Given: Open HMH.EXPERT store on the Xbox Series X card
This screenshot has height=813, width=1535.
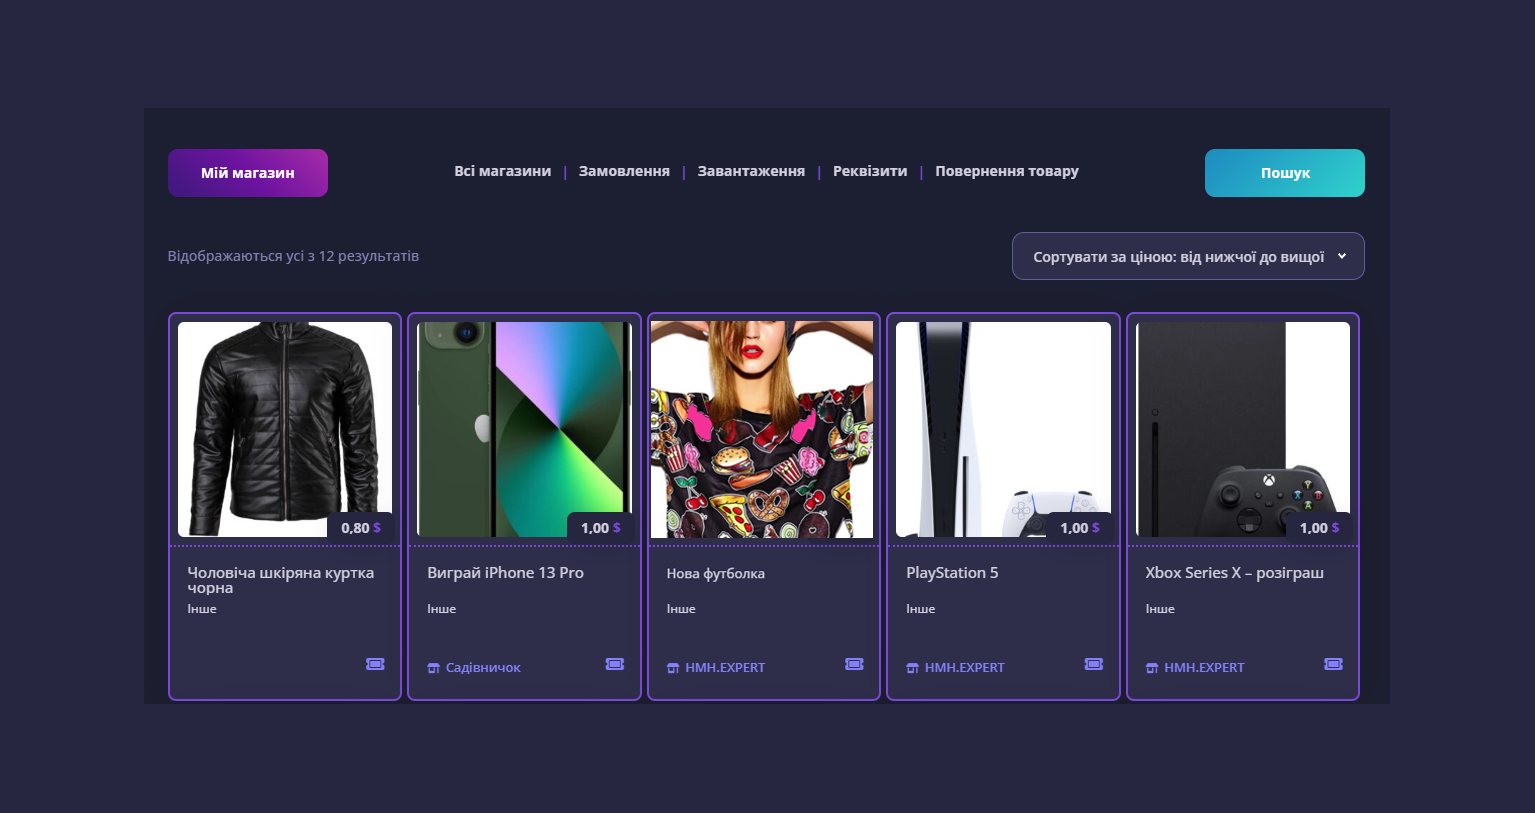Looking at the screenshot, I should coord(1204,668).
